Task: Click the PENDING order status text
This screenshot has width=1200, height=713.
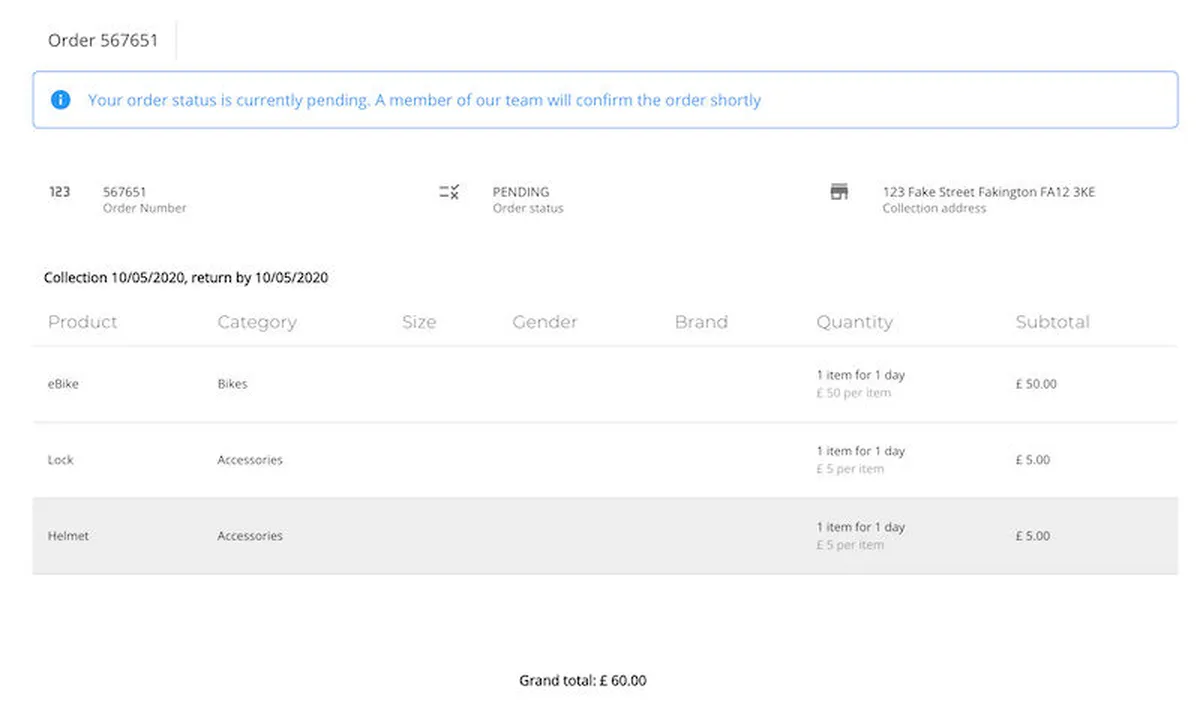Action: click(x=521, y=192)
